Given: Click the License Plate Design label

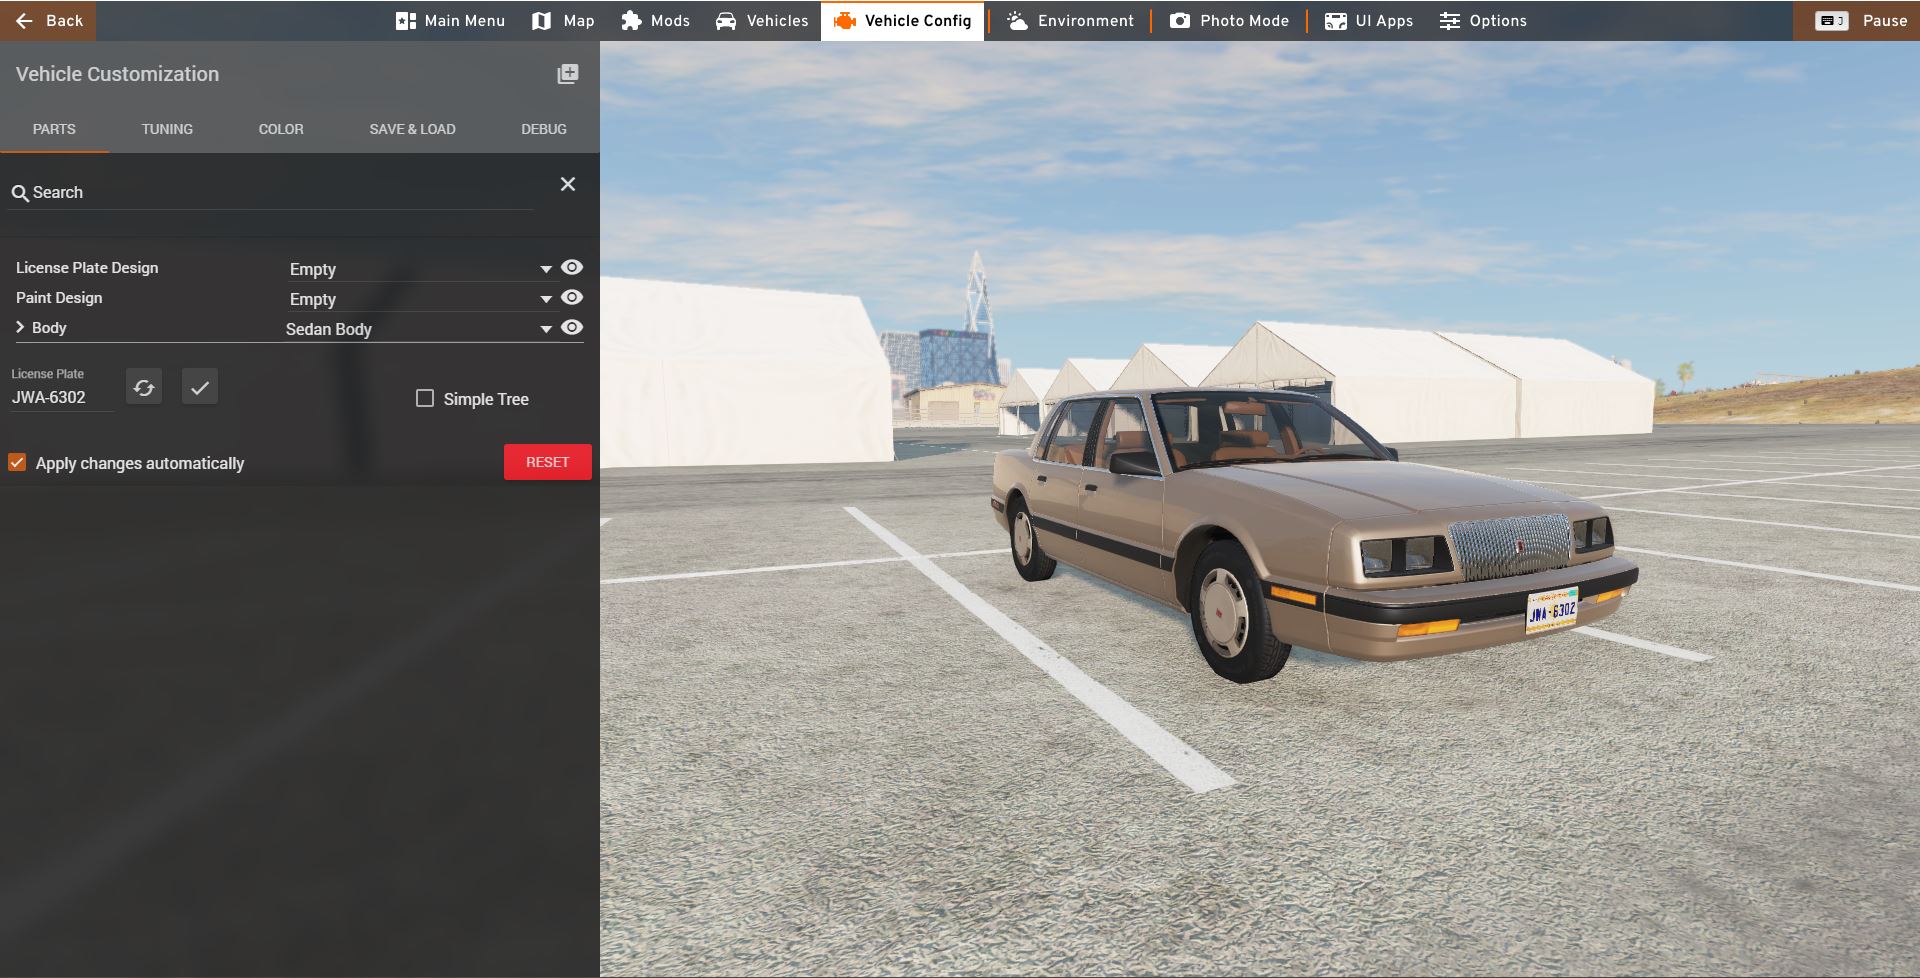Looking at the screenshot, I should [87, 268].
